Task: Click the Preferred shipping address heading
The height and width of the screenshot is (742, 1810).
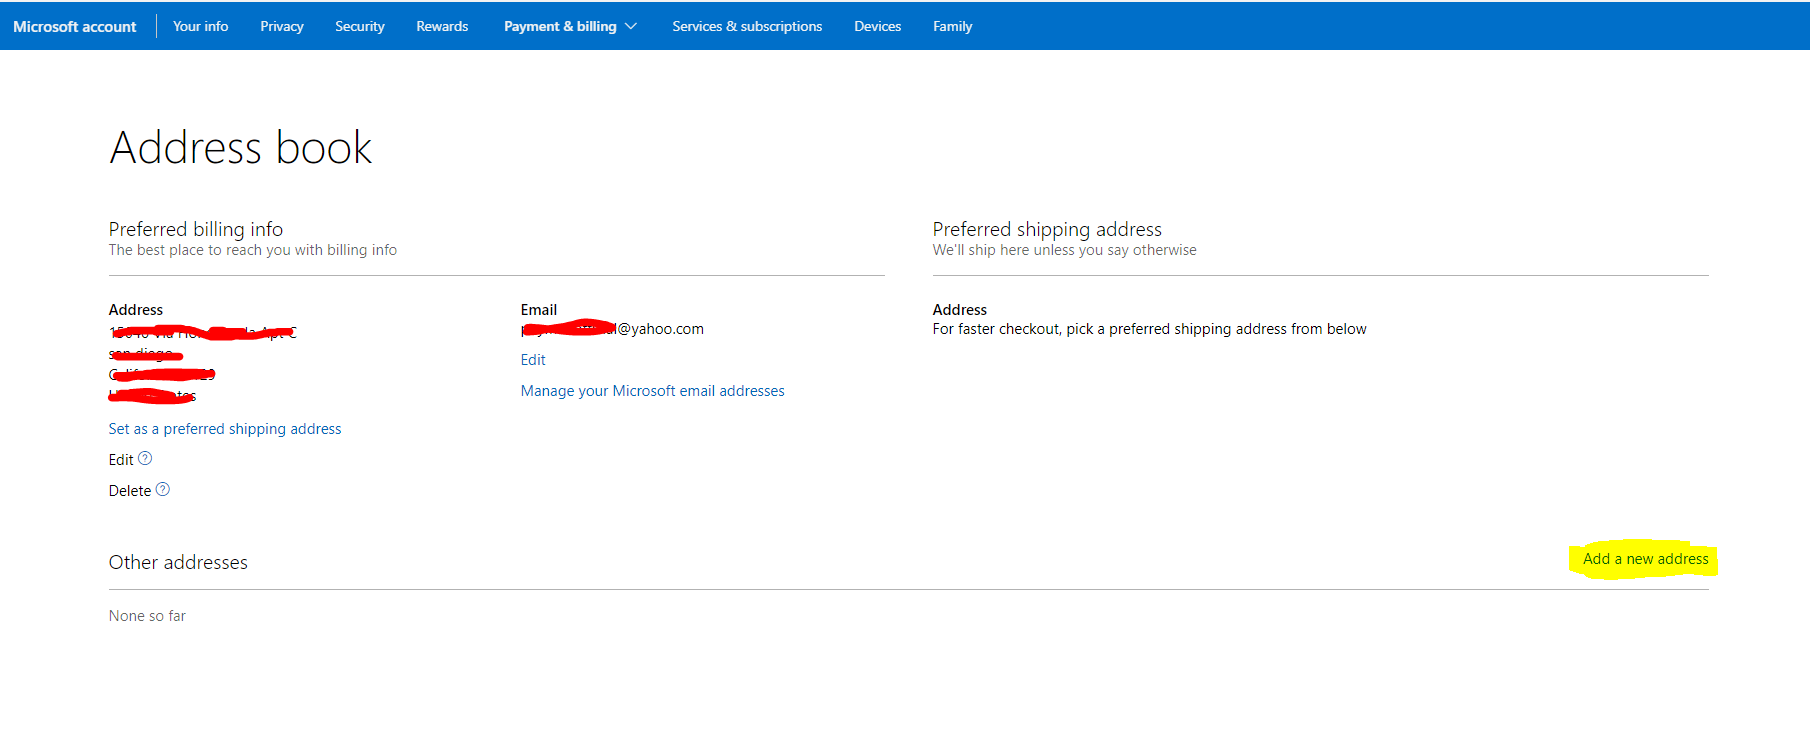Action: pos(1047,229)
